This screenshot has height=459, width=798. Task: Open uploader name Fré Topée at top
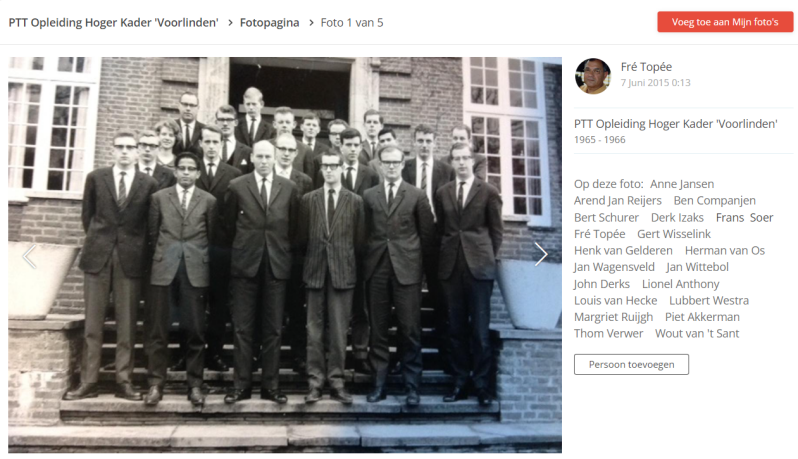click(646, 67)
